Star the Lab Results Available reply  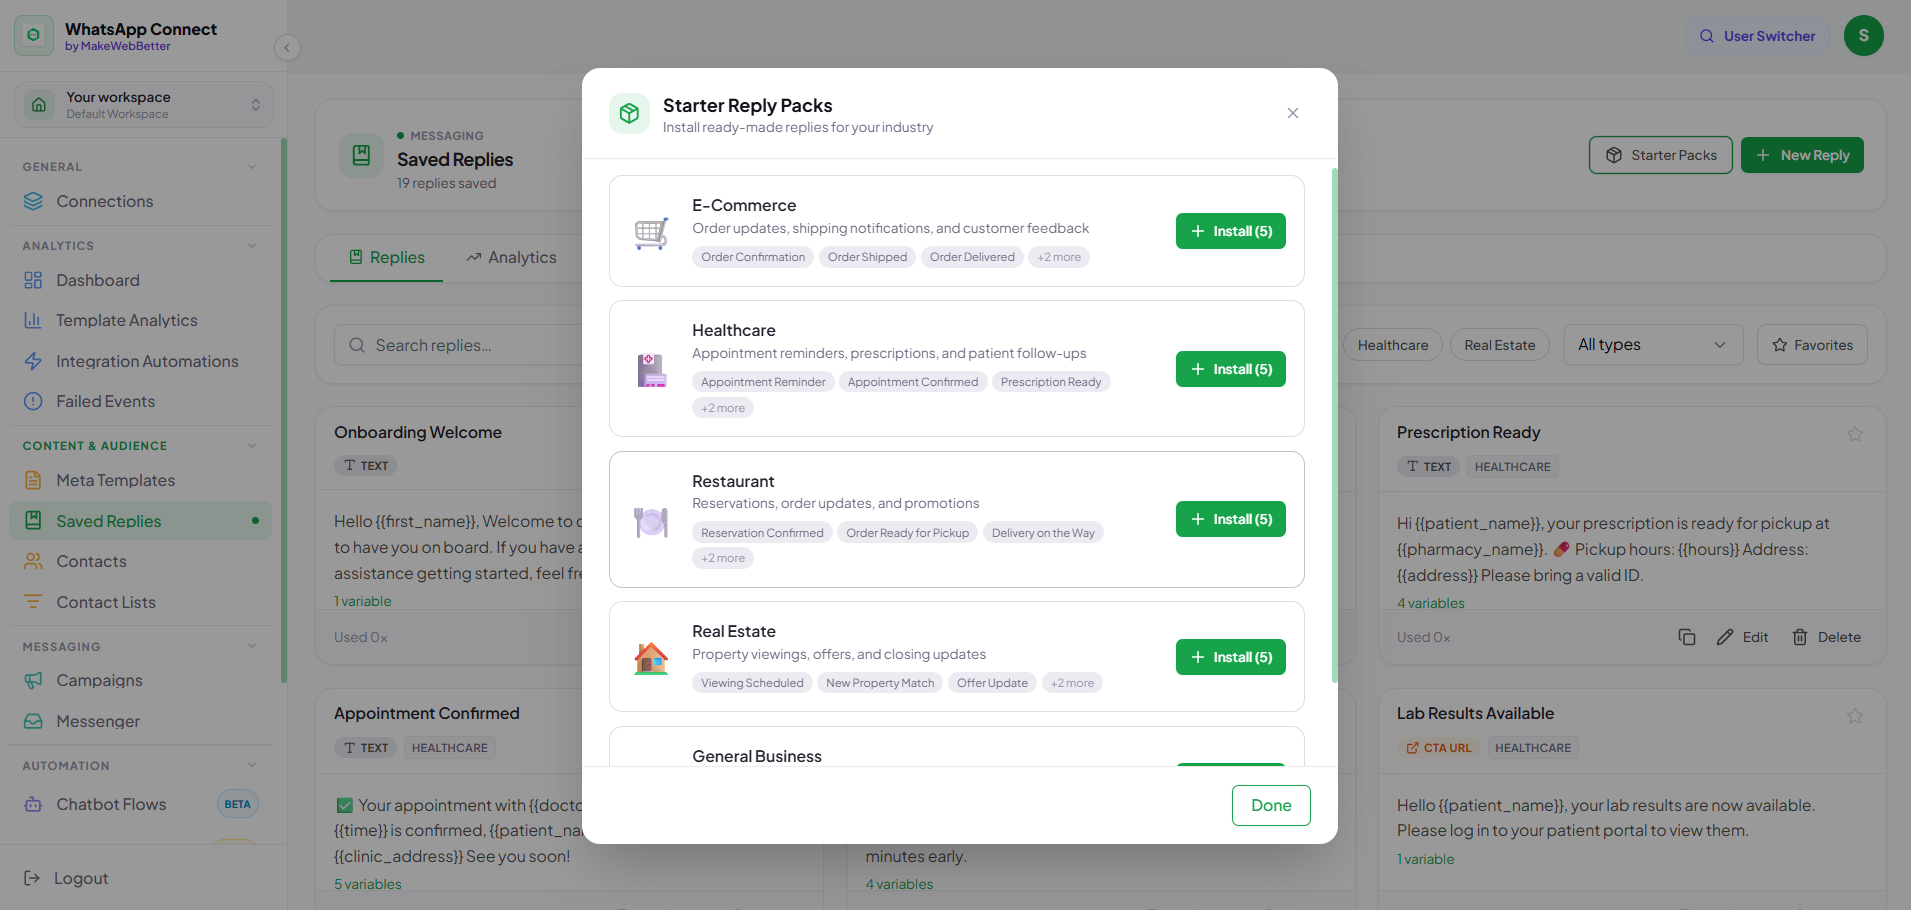(x=1855, y=716)
